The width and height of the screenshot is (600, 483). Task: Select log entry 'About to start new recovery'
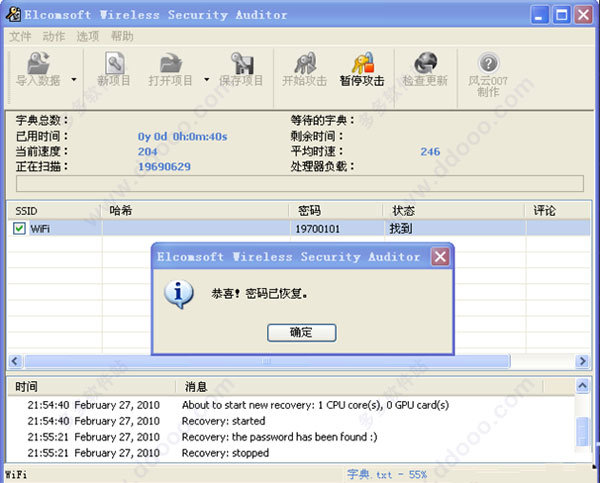pos(316,405)
